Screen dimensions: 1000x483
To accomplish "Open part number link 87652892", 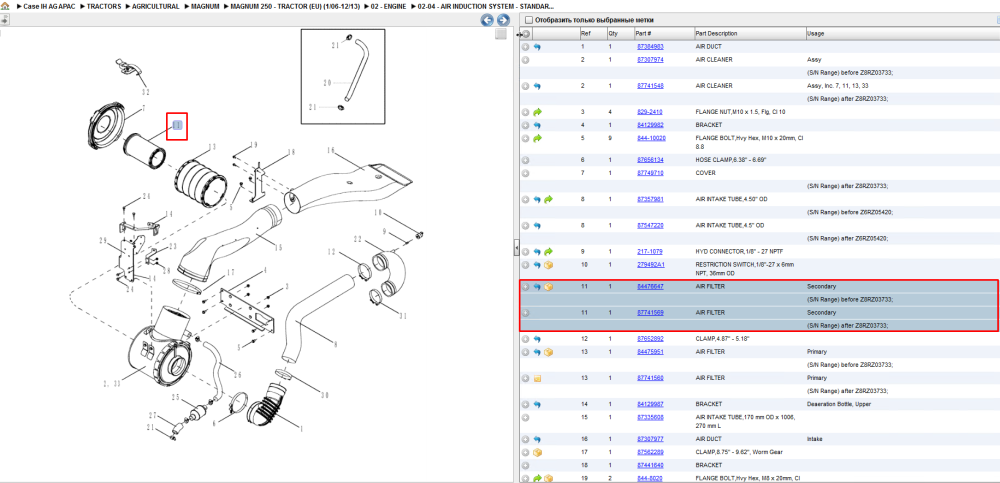I will click(650, 339).
